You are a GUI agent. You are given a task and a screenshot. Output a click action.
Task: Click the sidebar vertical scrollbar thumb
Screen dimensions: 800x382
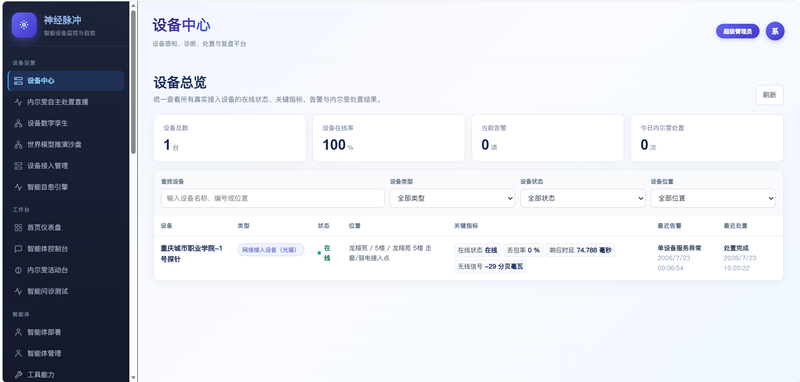(x=133, y=82)
